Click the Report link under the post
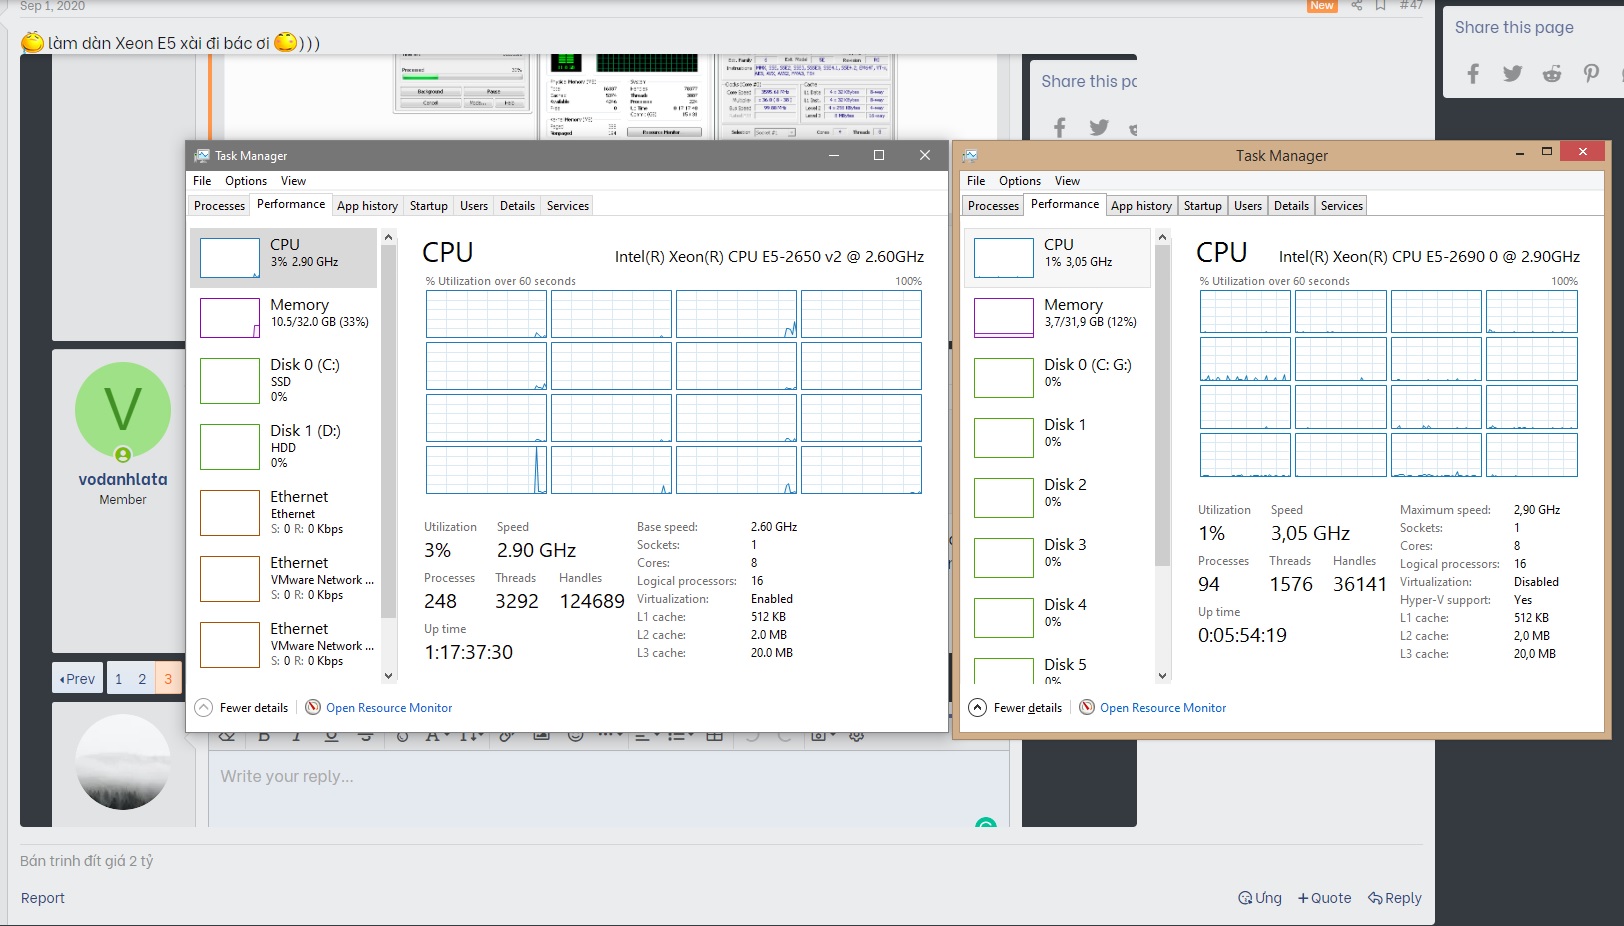Screen dimensions: 1624x926 tap(42, 898)
